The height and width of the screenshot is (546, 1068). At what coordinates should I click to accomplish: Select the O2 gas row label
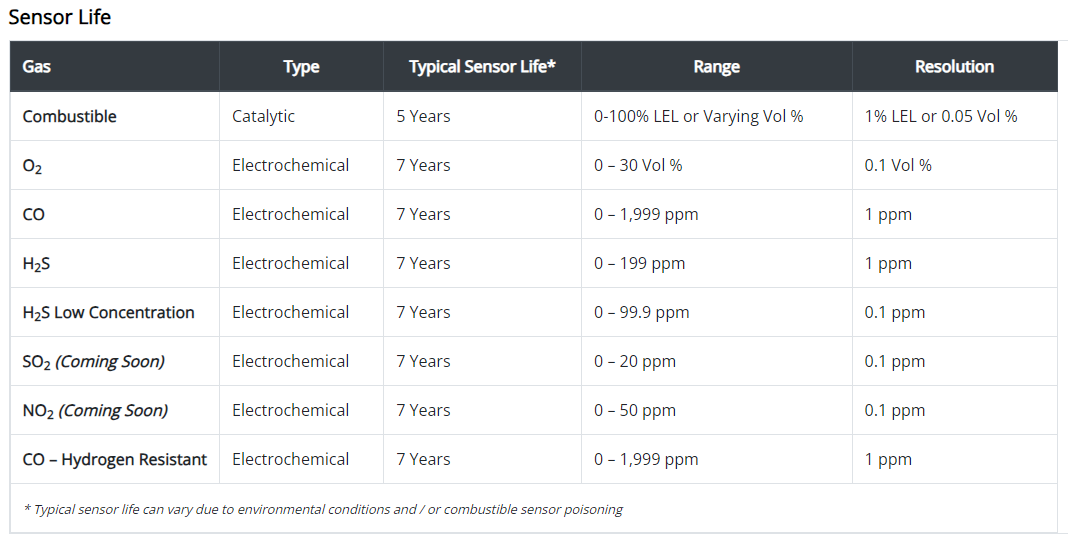click(32, 166)
